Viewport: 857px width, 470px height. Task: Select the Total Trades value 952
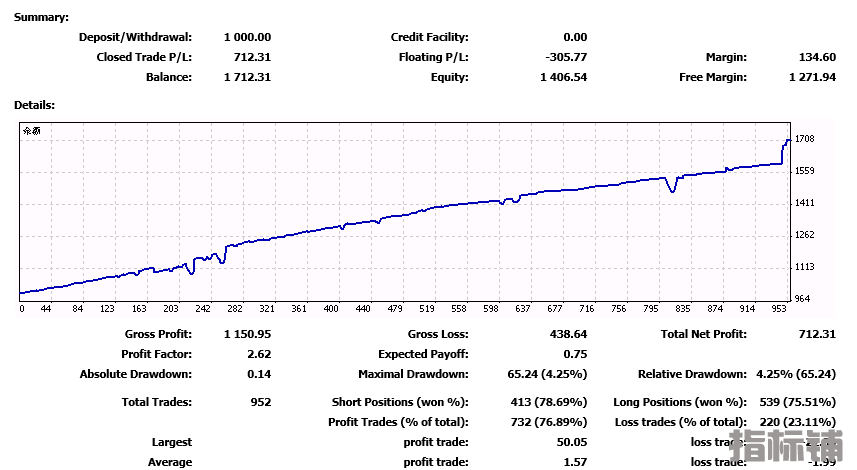(x=261, y=402)
